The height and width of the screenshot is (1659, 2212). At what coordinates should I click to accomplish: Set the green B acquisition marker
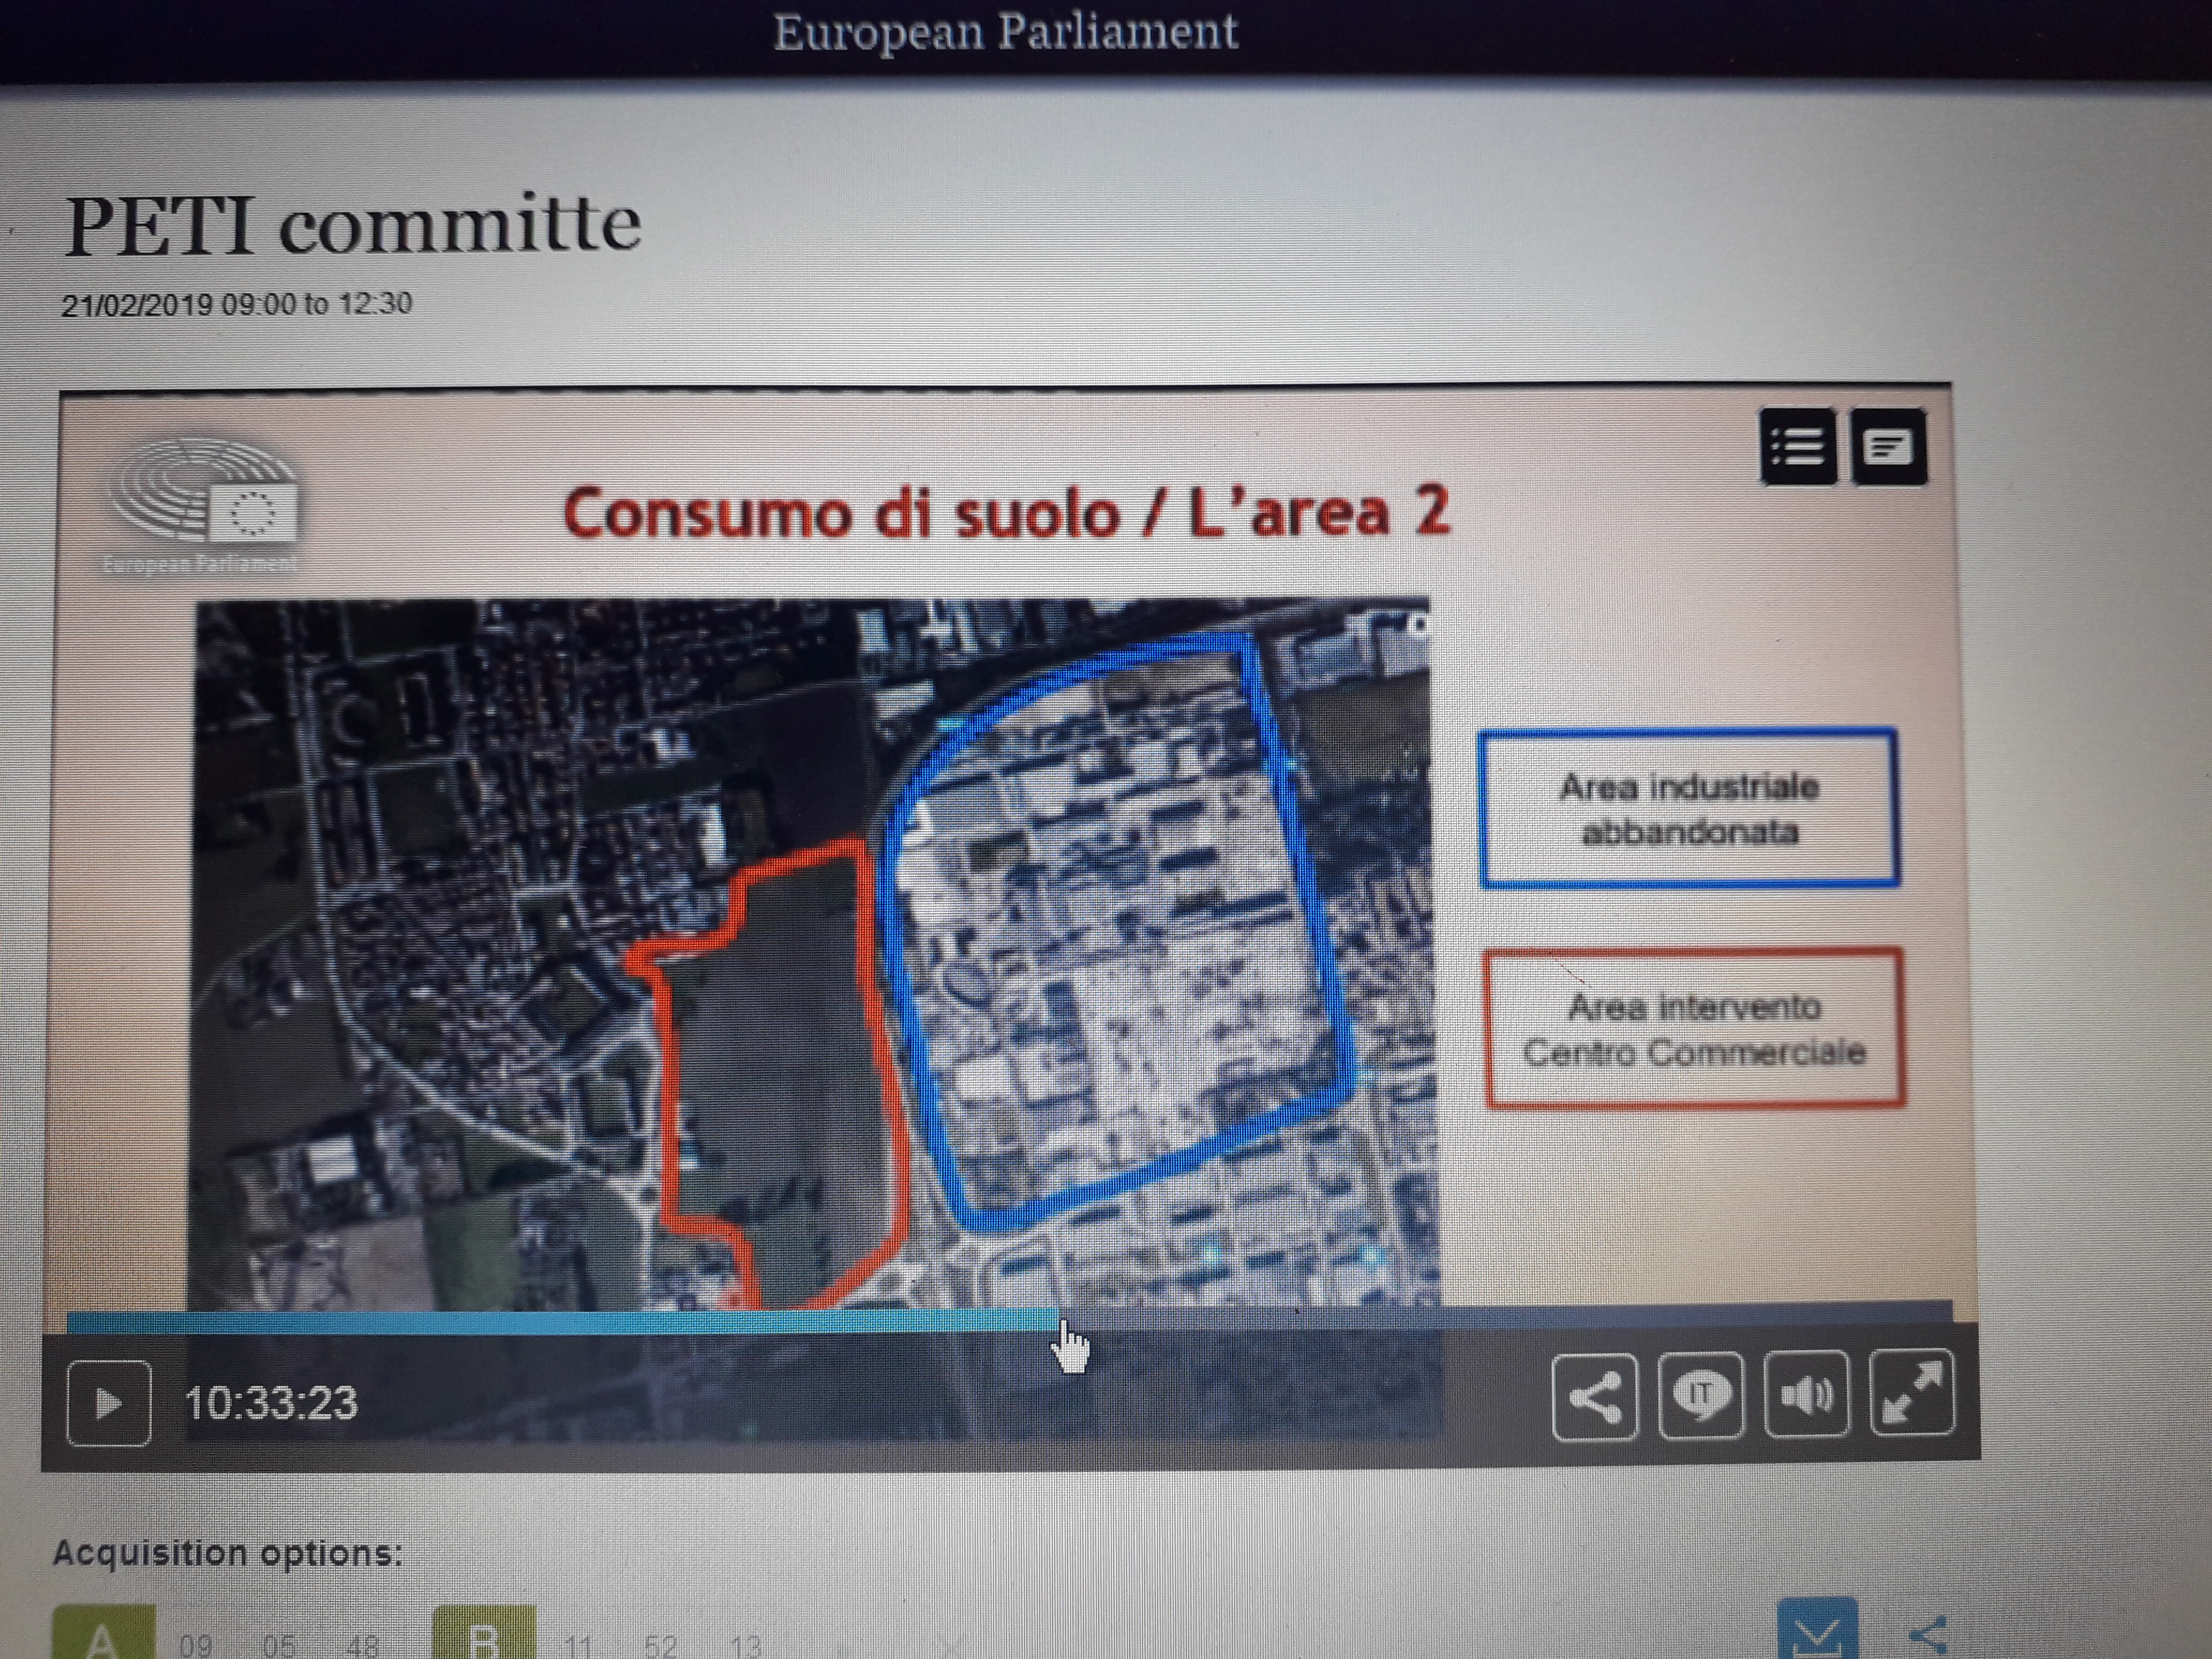[x=484, y=1633]
